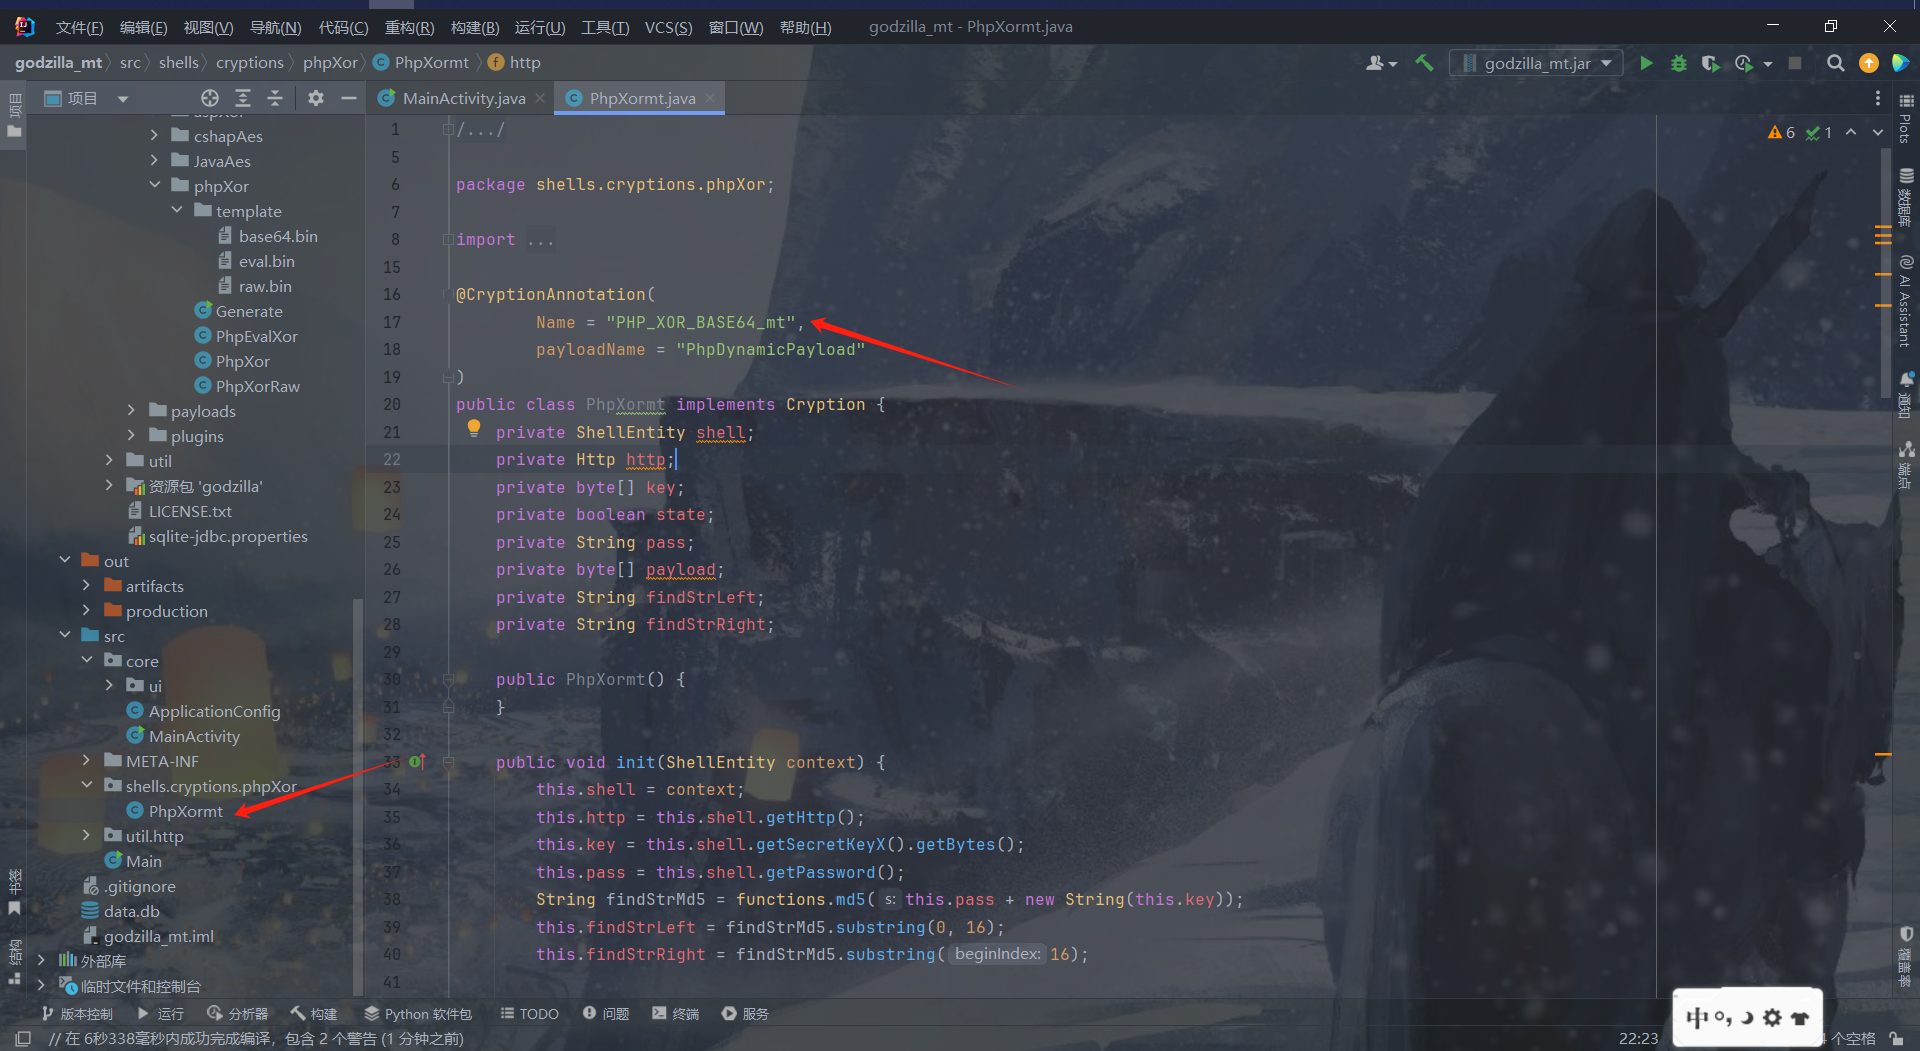Open run configuration dropdown godzilla_mt.jar
1920x1051 pixels.
(1536, 63)
